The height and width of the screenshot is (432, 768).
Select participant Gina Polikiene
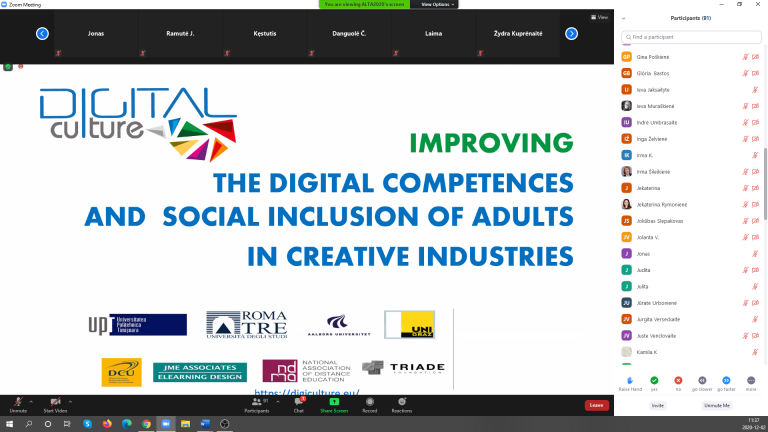point(691,57)
